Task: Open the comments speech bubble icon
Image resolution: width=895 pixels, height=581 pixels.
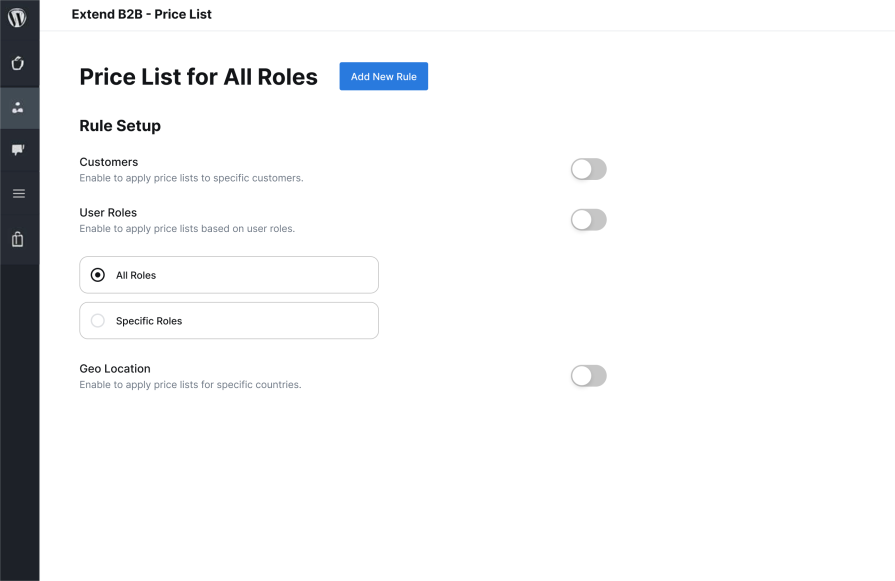Action: (x=18, y=150)
